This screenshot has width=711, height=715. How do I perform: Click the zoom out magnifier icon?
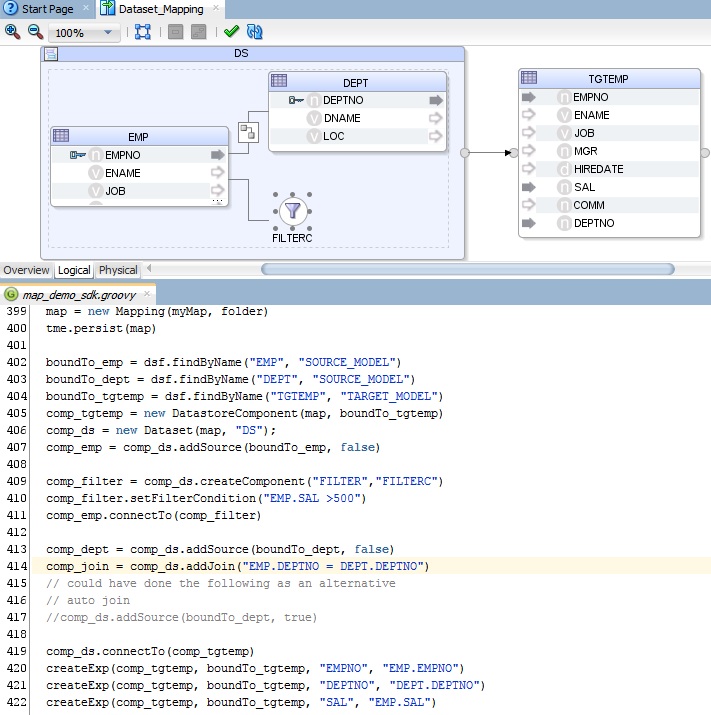point(34,32)
